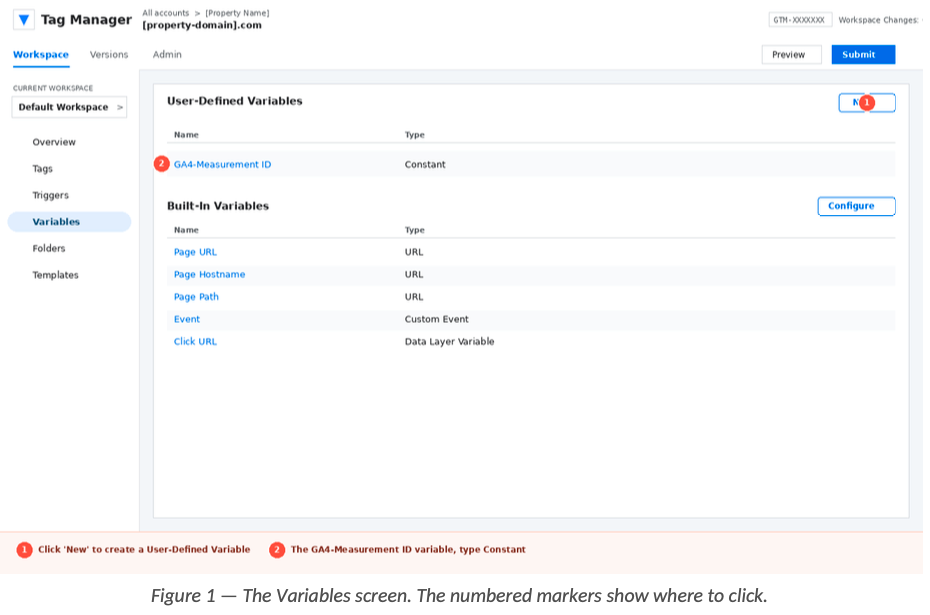Click the Page Hostname variable link
This screenshot has height=615, width=930.
point(209,274)
